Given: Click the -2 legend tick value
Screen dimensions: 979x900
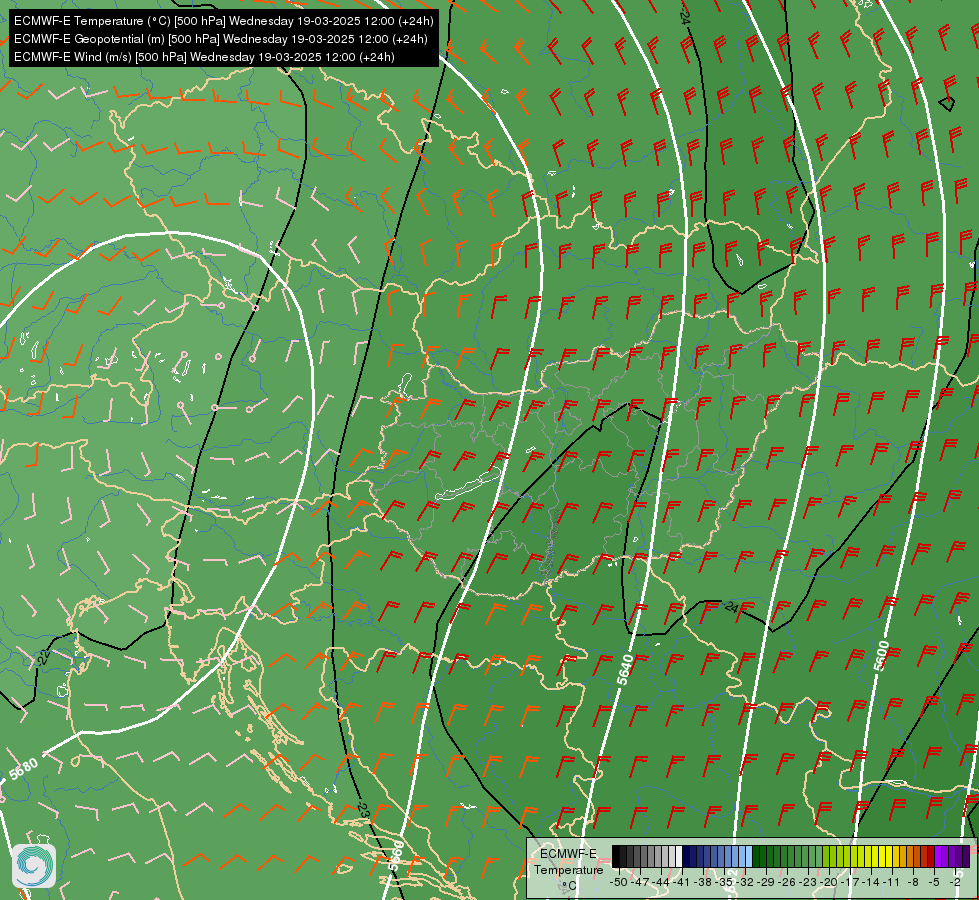Looking at the screenshot, I should (955, 882).
